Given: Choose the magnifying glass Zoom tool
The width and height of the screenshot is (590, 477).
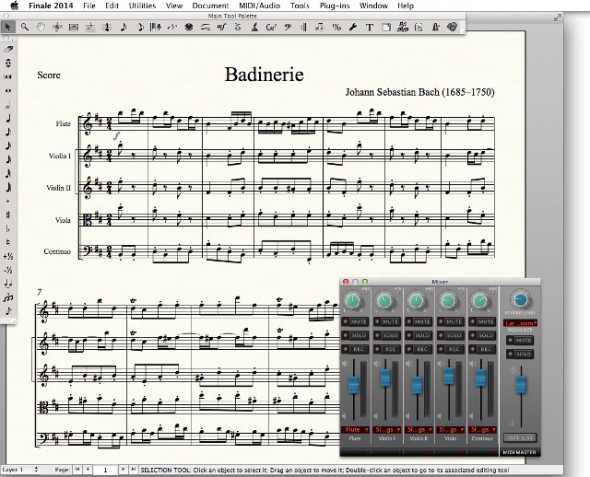Looking at the screenshot, I should [24, 27].
